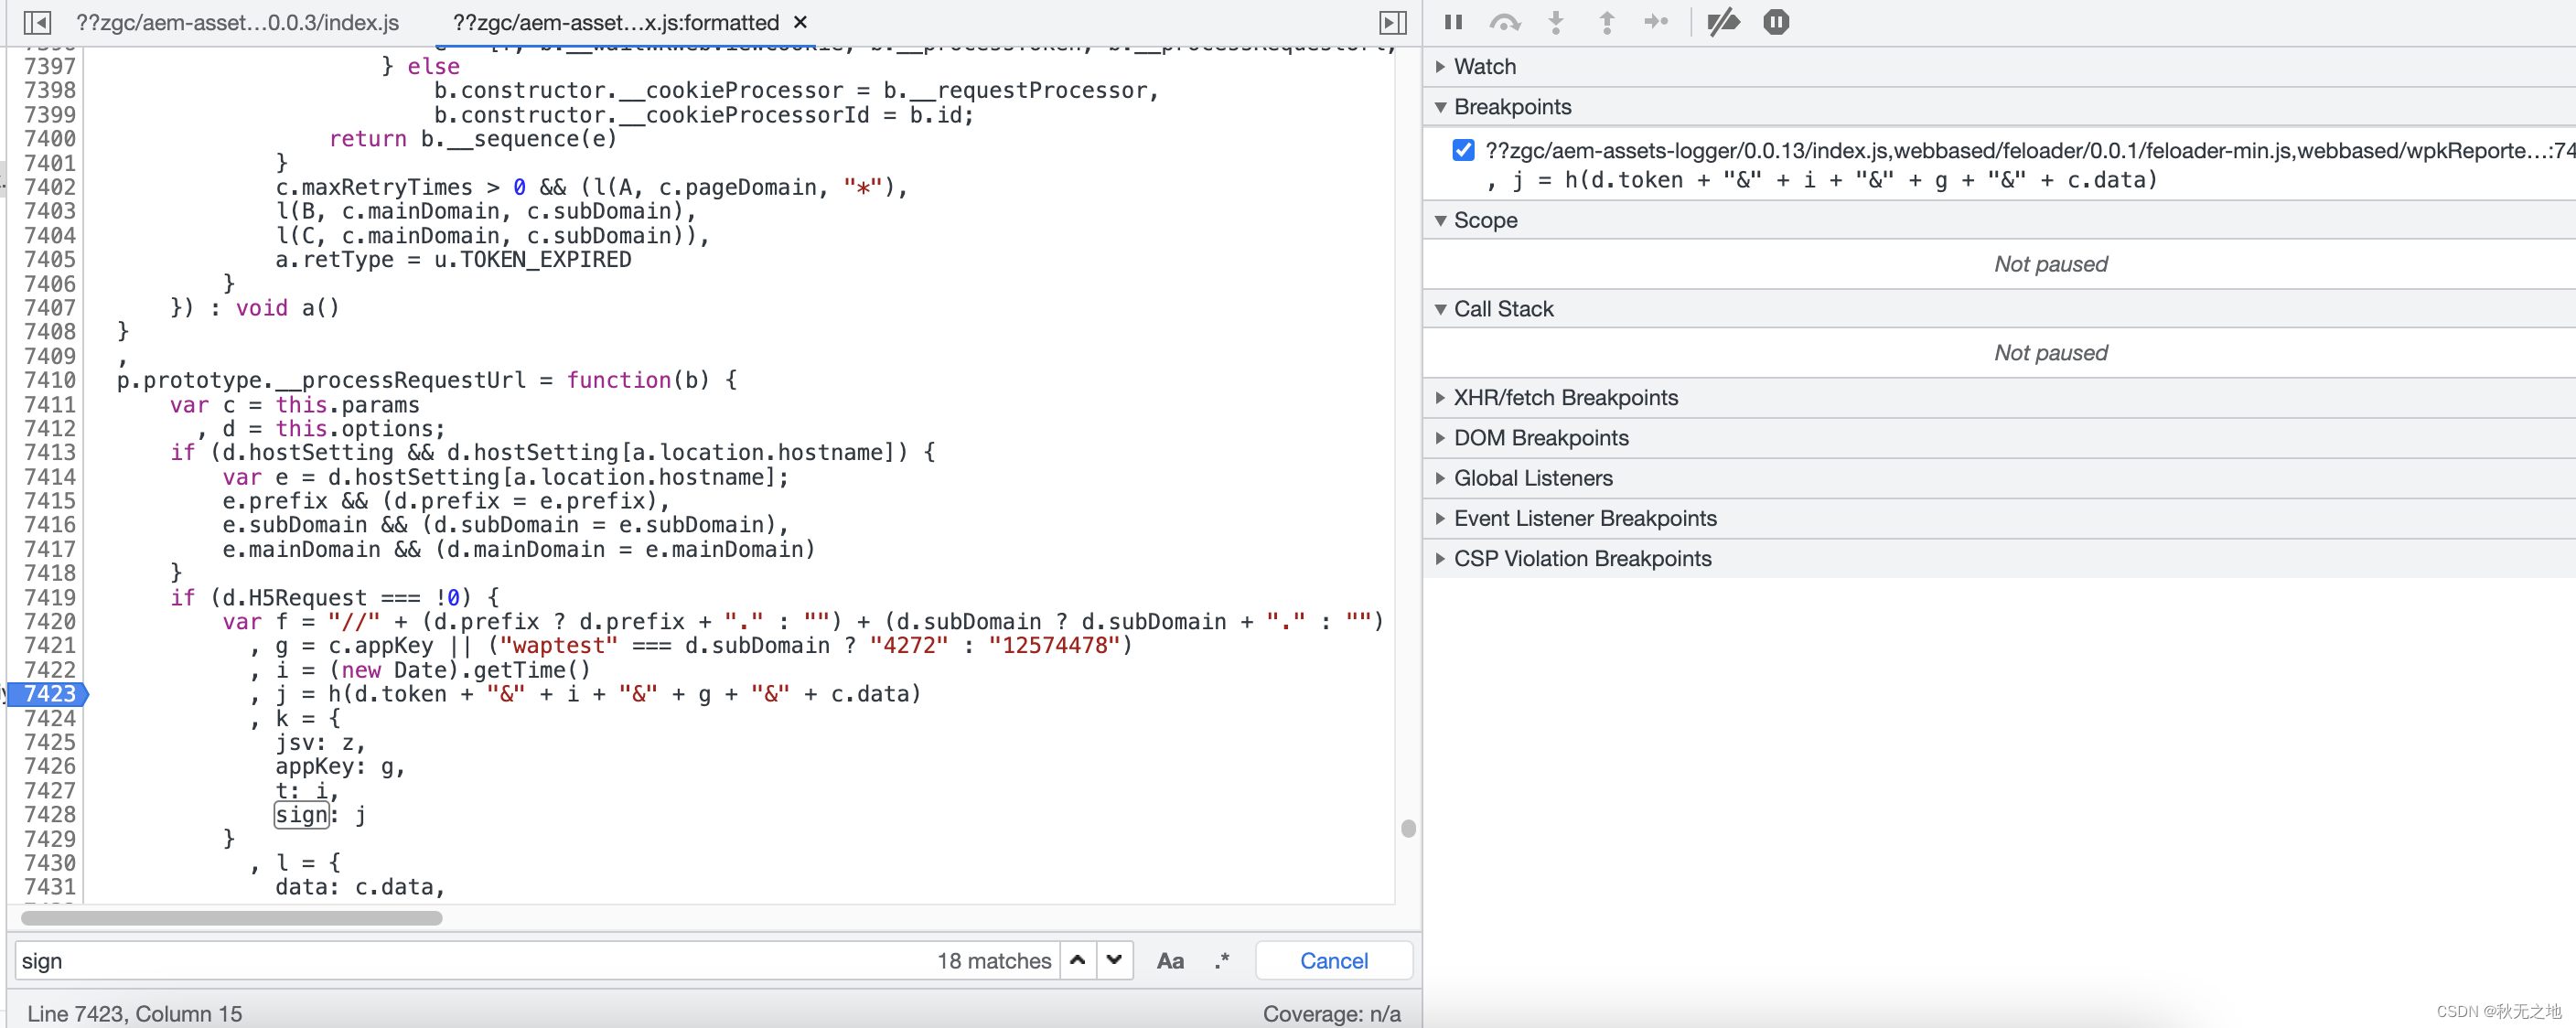Toggle the file navigator sidebar icon
Screen dimensions: 2576x1028
tap(37, 22)
